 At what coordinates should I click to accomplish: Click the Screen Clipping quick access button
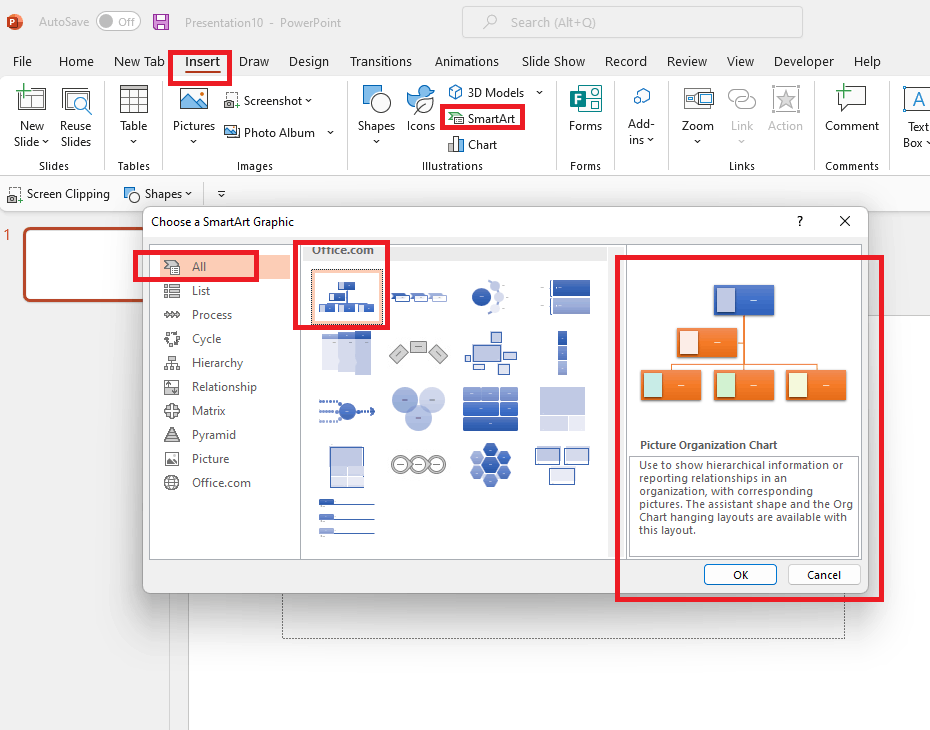(58, 194)
